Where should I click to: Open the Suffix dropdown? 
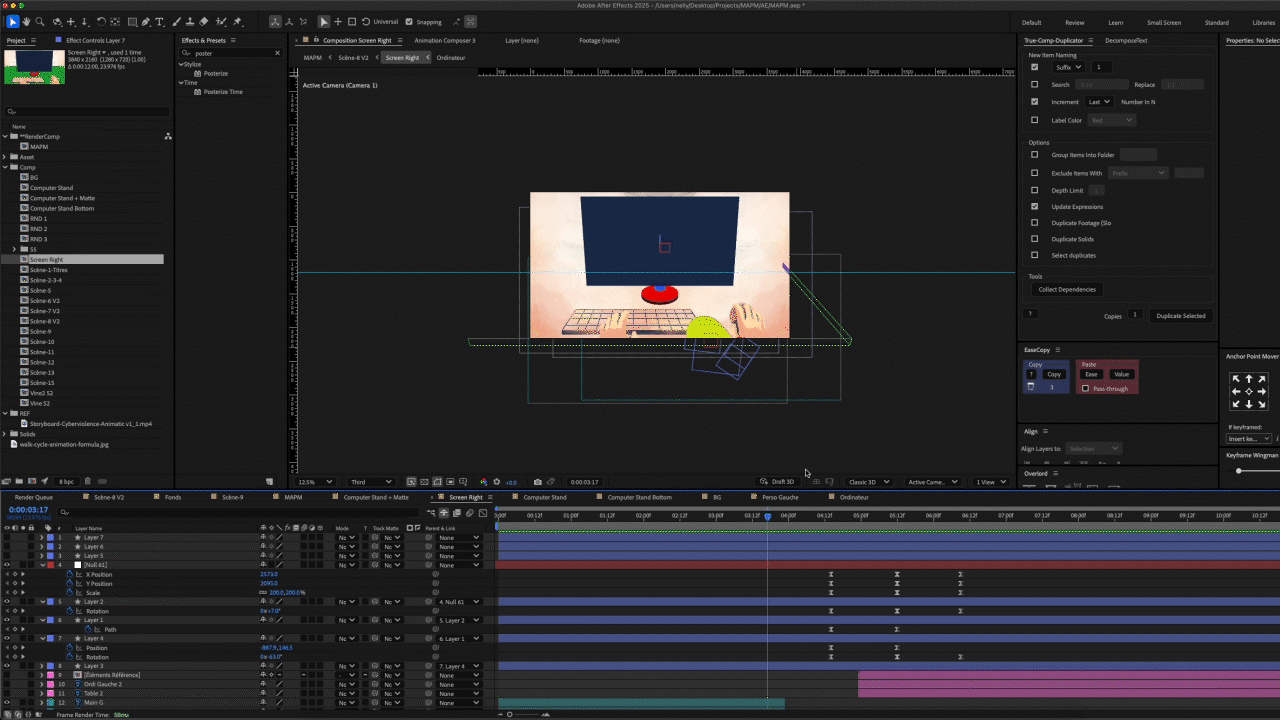pyautogui.click(x=1068, y=67)
